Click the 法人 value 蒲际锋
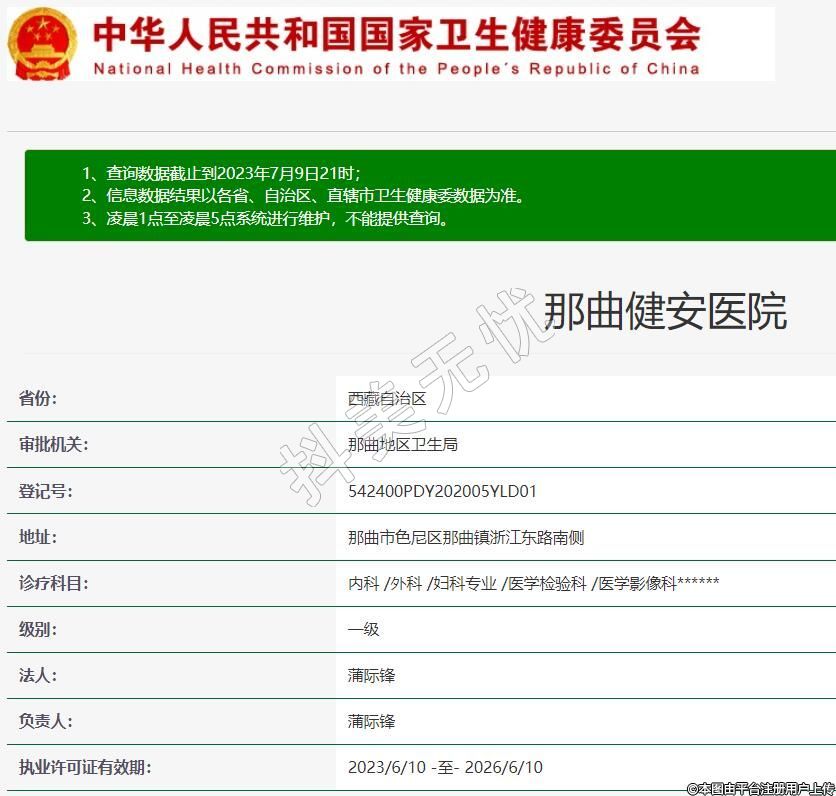 click(x=372, y=675)
